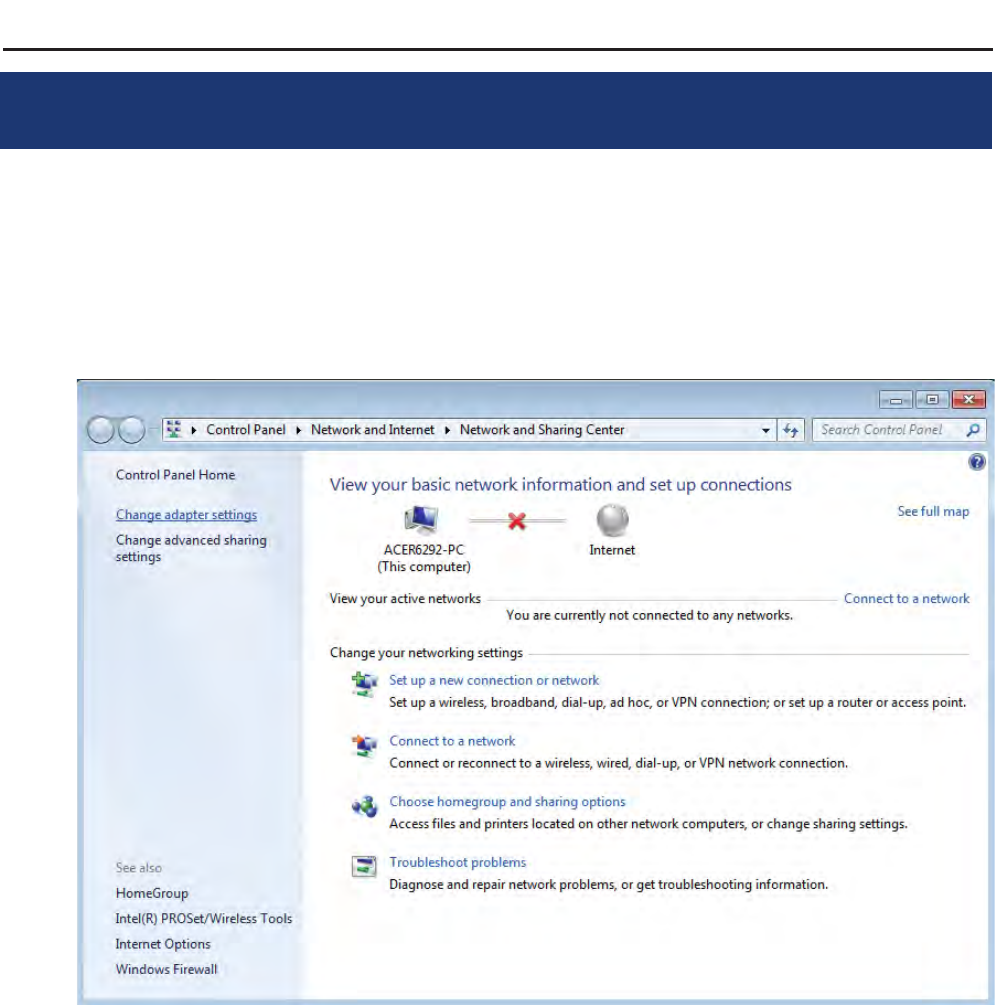Click the ACER6292-PC computer icon
The height and width of the screenshot is (1005, 995).
coord(421,520)
